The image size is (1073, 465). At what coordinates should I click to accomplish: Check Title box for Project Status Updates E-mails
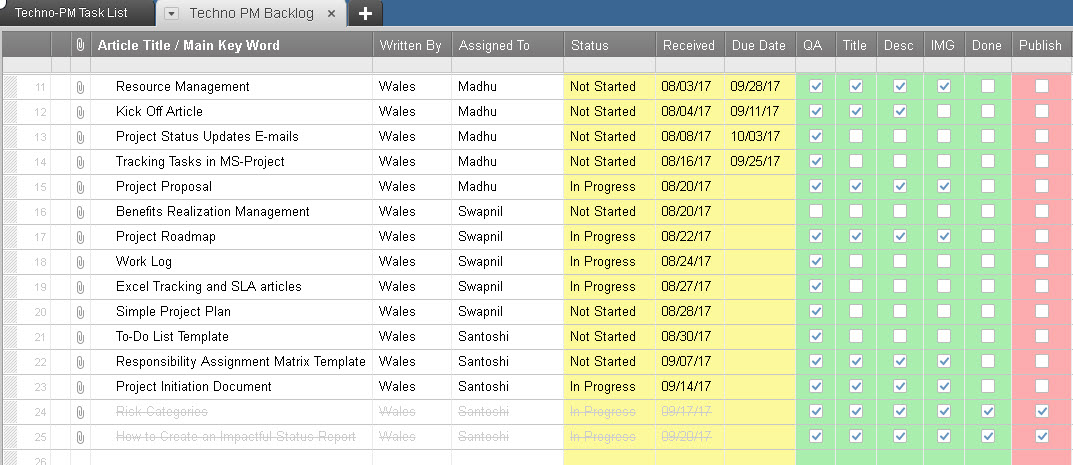(x=856, y=137)
